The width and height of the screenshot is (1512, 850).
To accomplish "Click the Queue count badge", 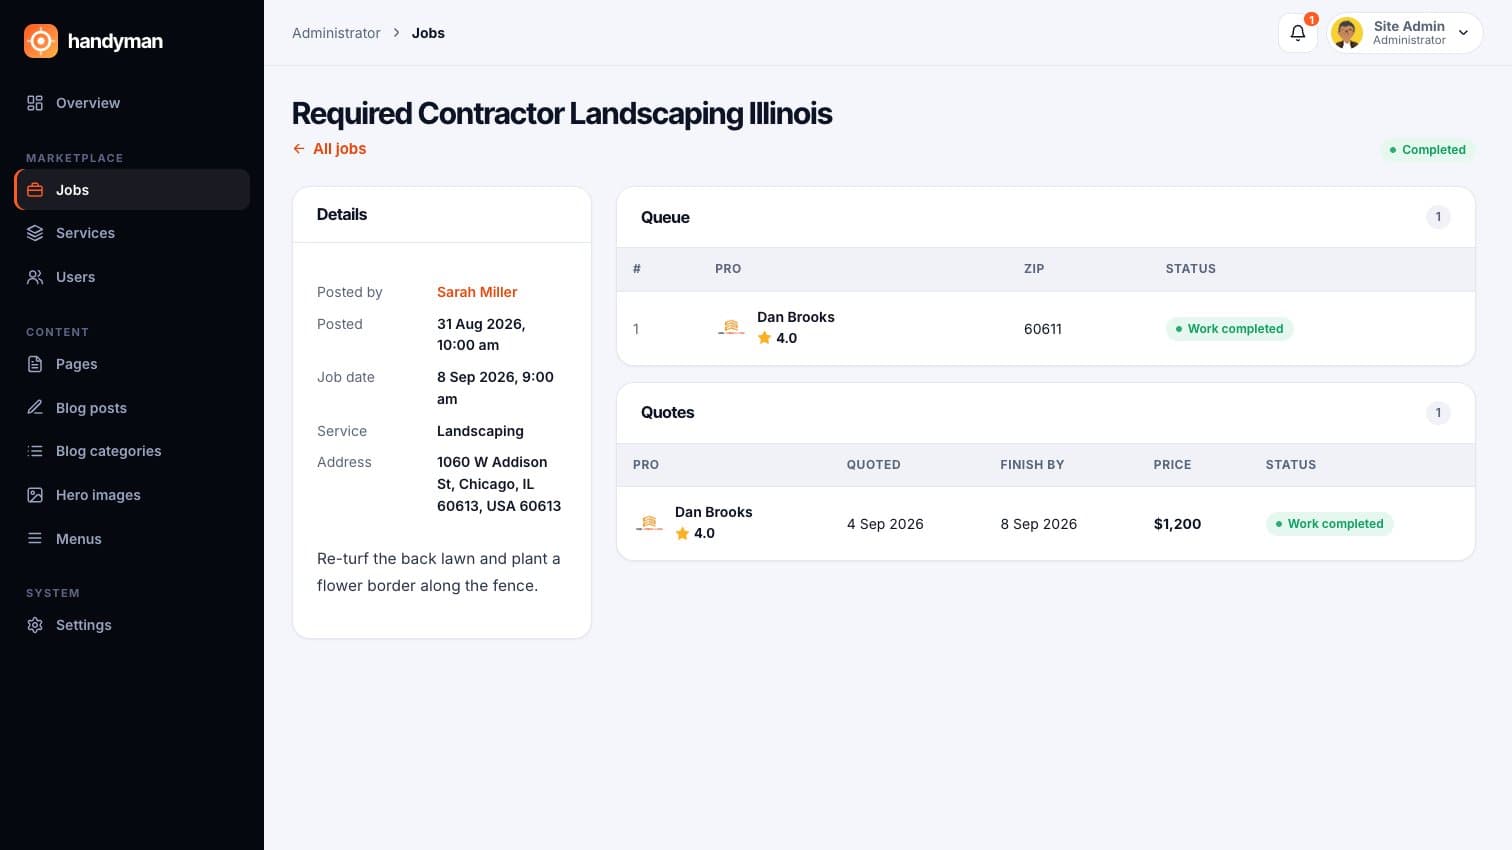I will click(1438, 217).
